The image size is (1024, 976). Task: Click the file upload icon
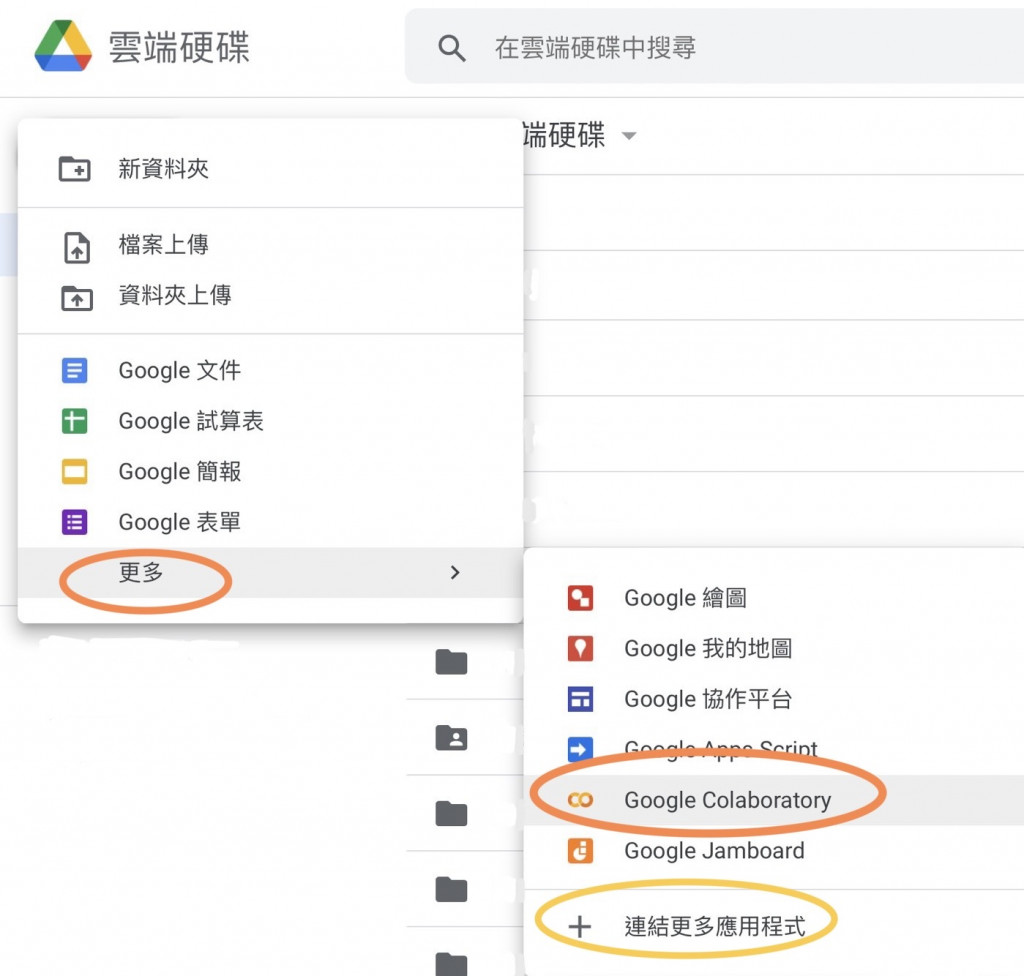pyautogui.click(x=76, y=248)
